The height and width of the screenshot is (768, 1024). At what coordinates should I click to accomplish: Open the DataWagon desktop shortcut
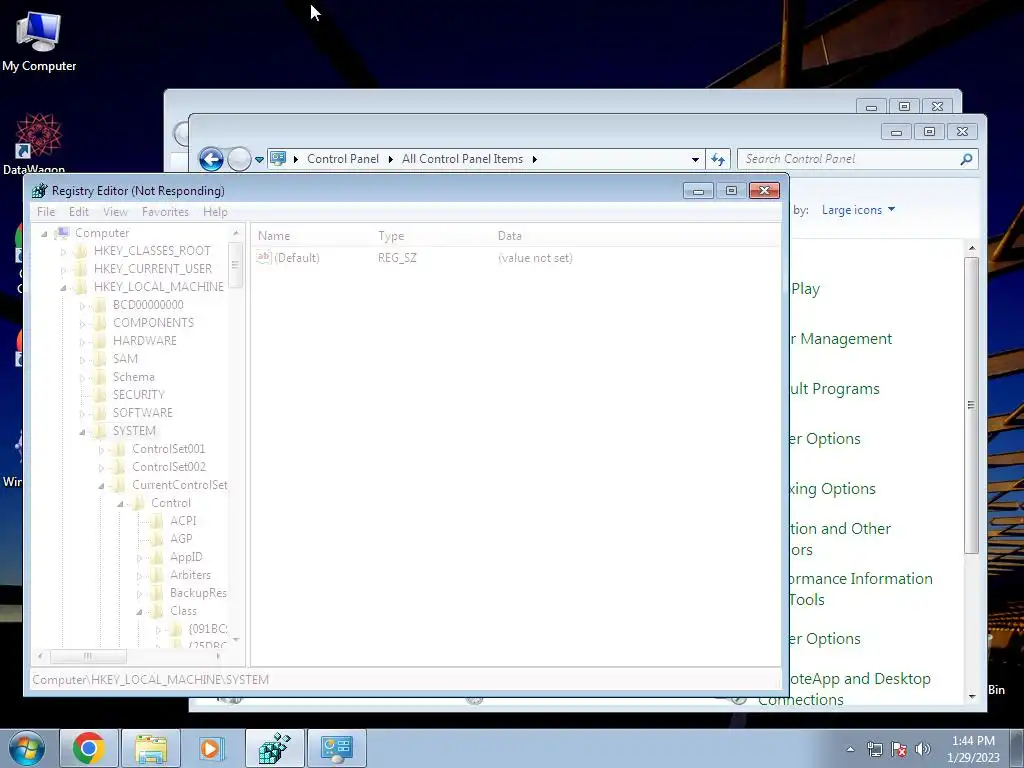point(37,143)
